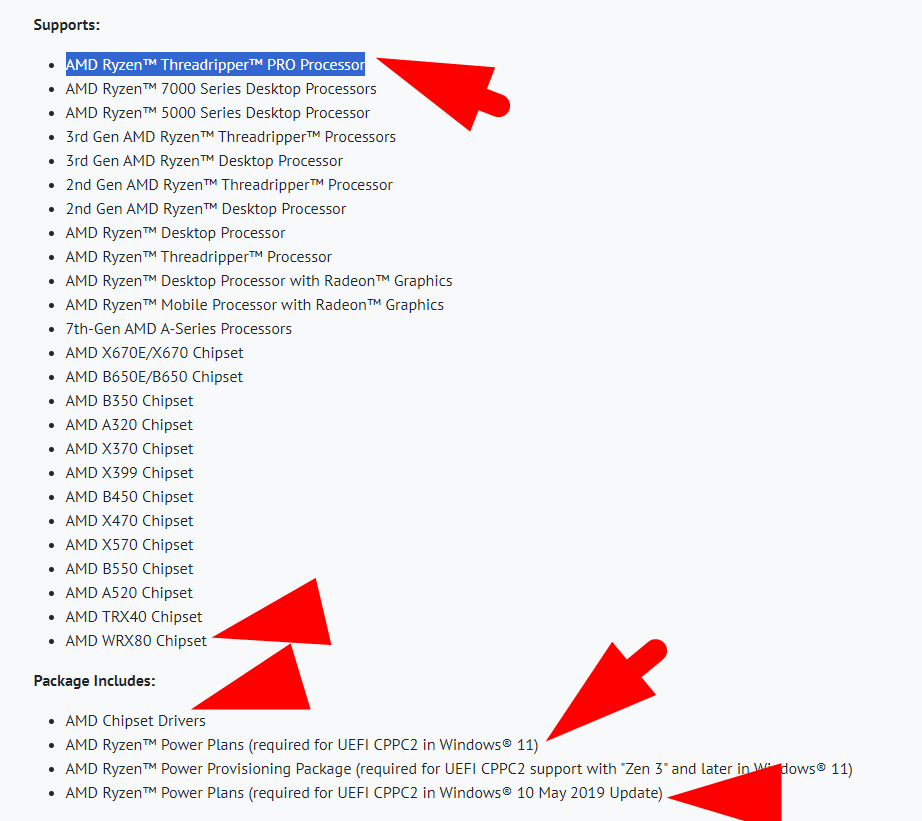
Task: Click Power Plans item for Windows® 10 May 2019 Update
Action: pos(364,794)
